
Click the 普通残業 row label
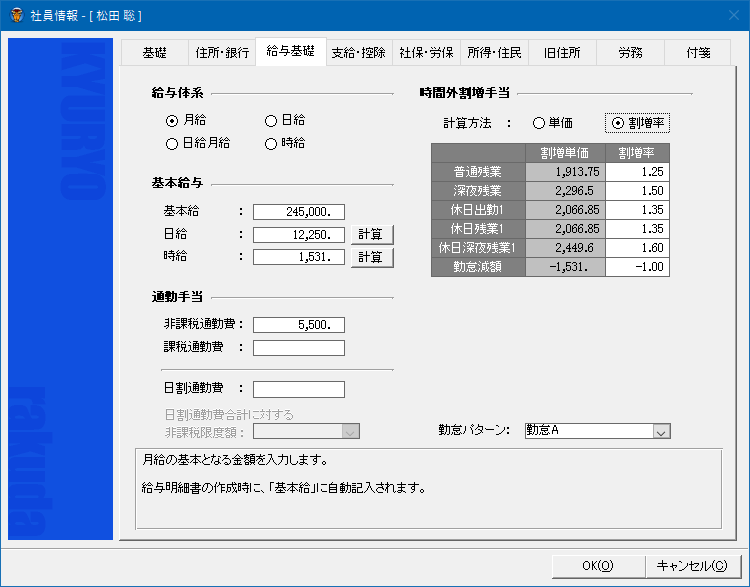point(478,172)
